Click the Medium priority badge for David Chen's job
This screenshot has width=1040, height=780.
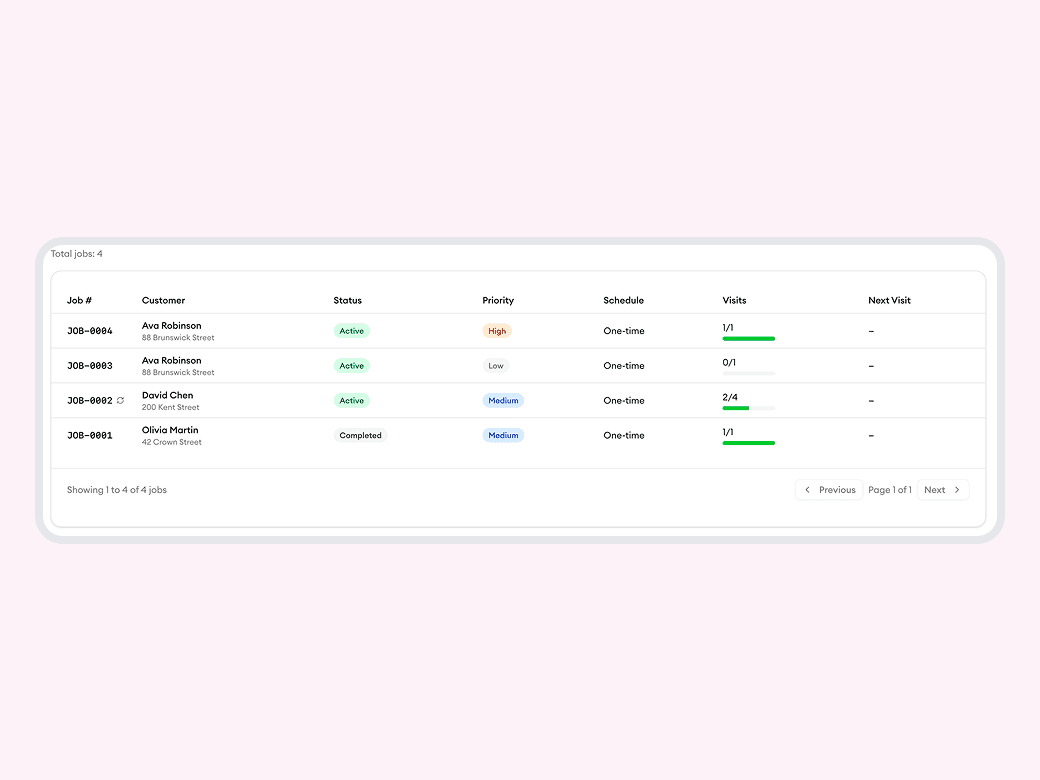coord(503,400)
